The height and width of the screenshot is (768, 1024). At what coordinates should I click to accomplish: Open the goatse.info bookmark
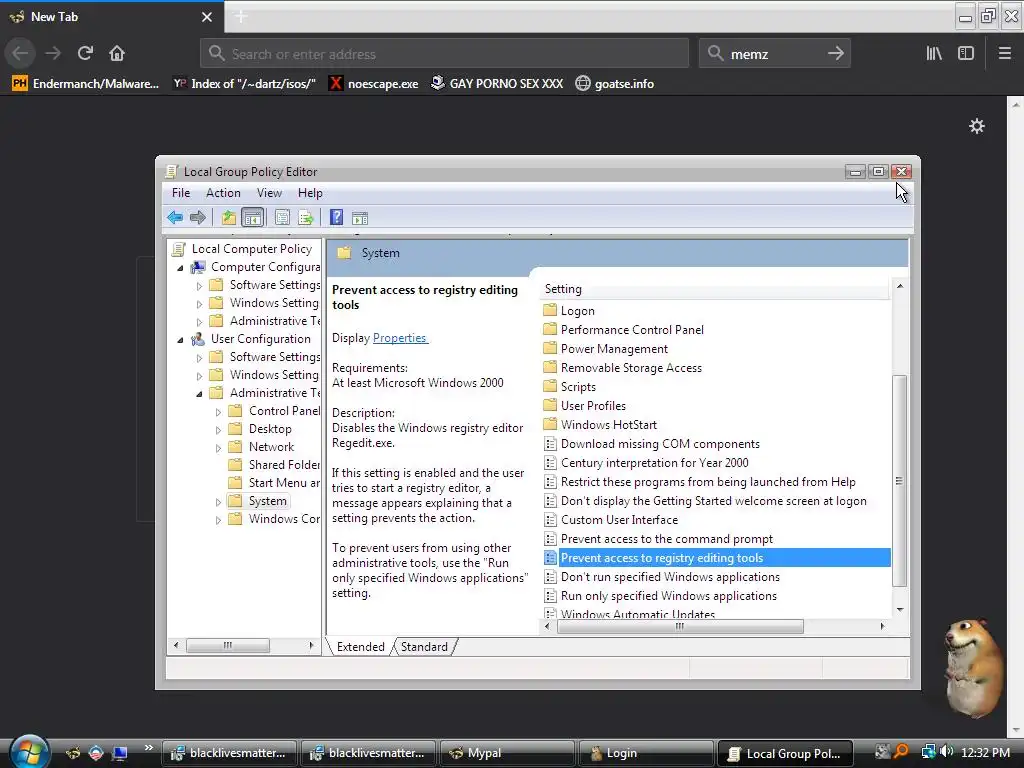click(x=615, y=84)
